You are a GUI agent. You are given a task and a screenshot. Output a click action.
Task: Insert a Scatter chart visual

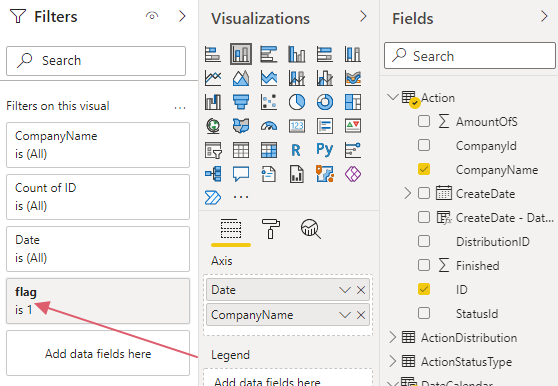point(269,102)
